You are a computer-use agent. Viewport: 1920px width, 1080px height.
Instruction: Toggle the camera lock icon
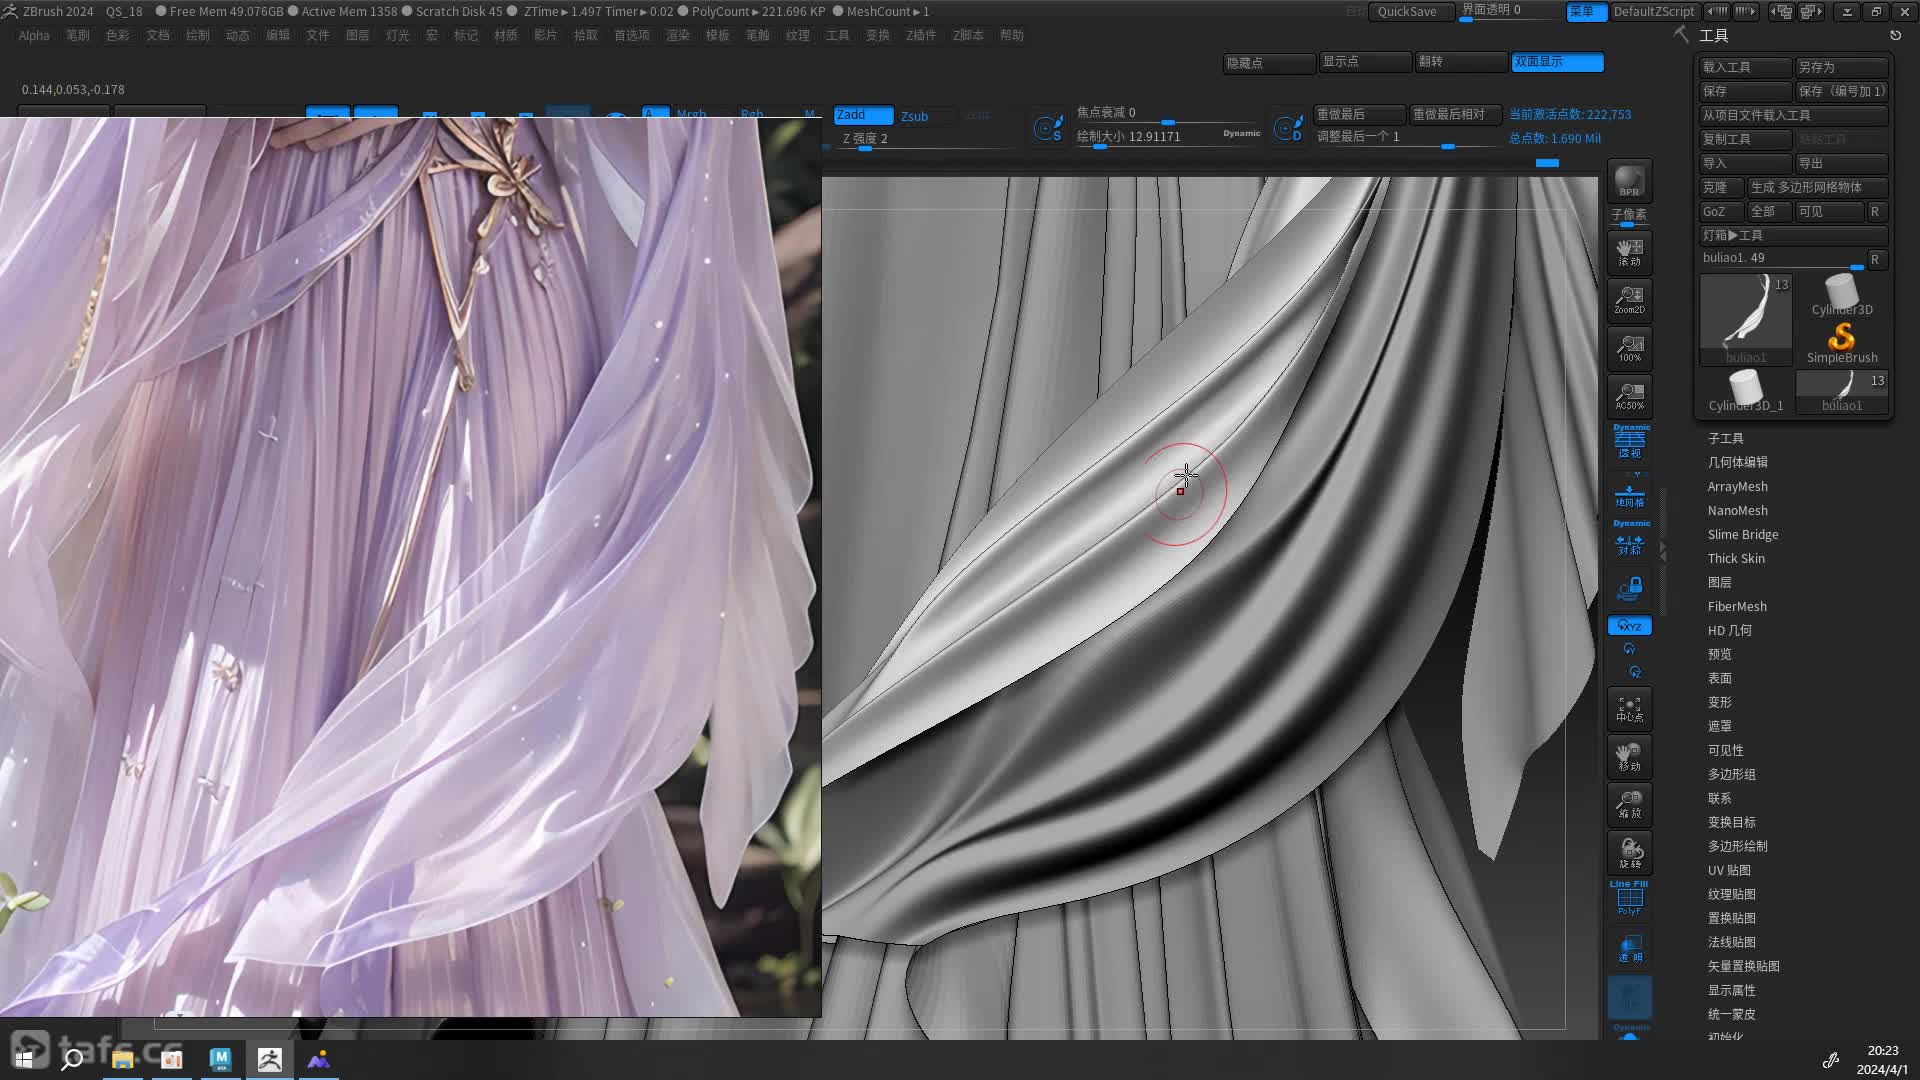pyautogui.click(x=1630, y=588)
